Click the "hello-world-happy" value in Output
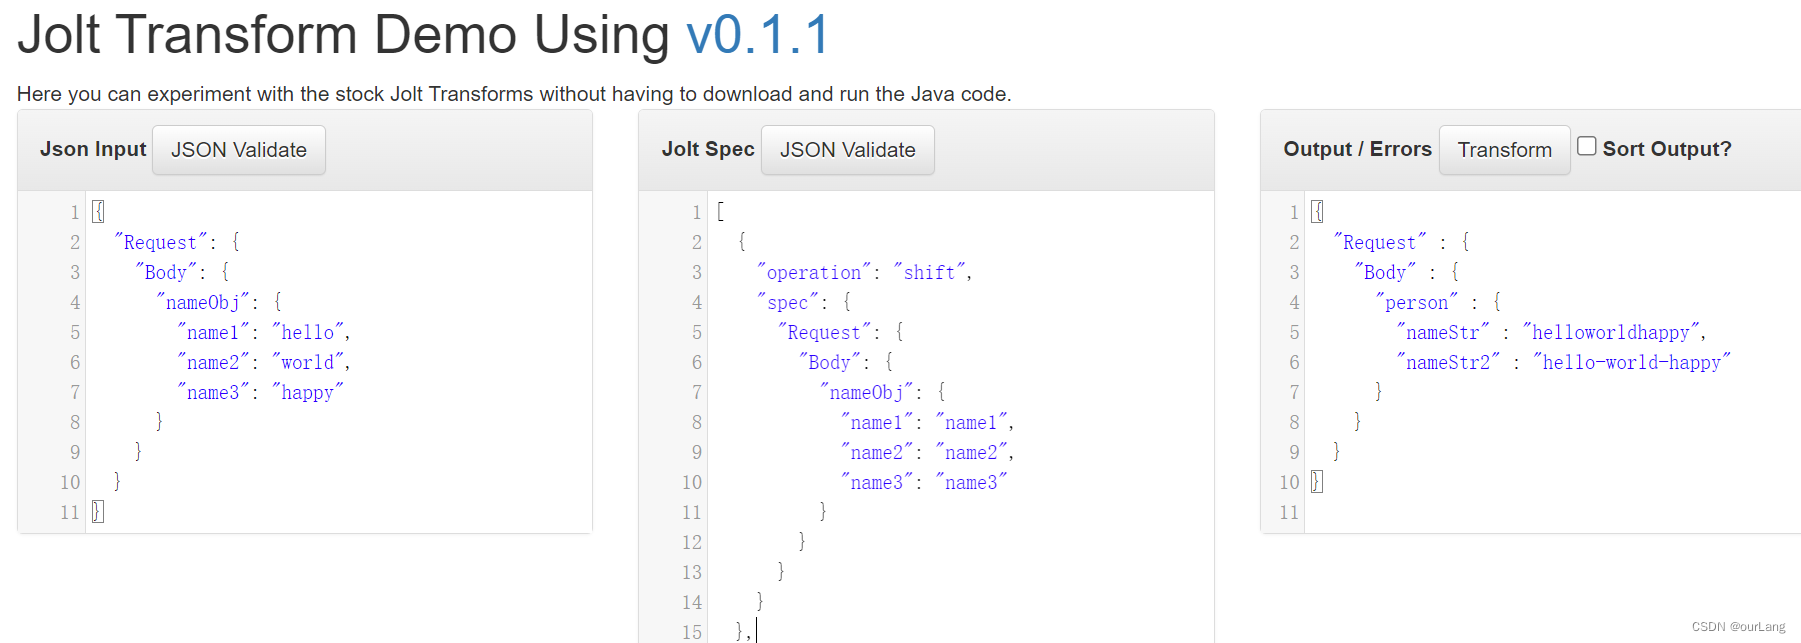The image size is (1801, 643). (1632, 362)
